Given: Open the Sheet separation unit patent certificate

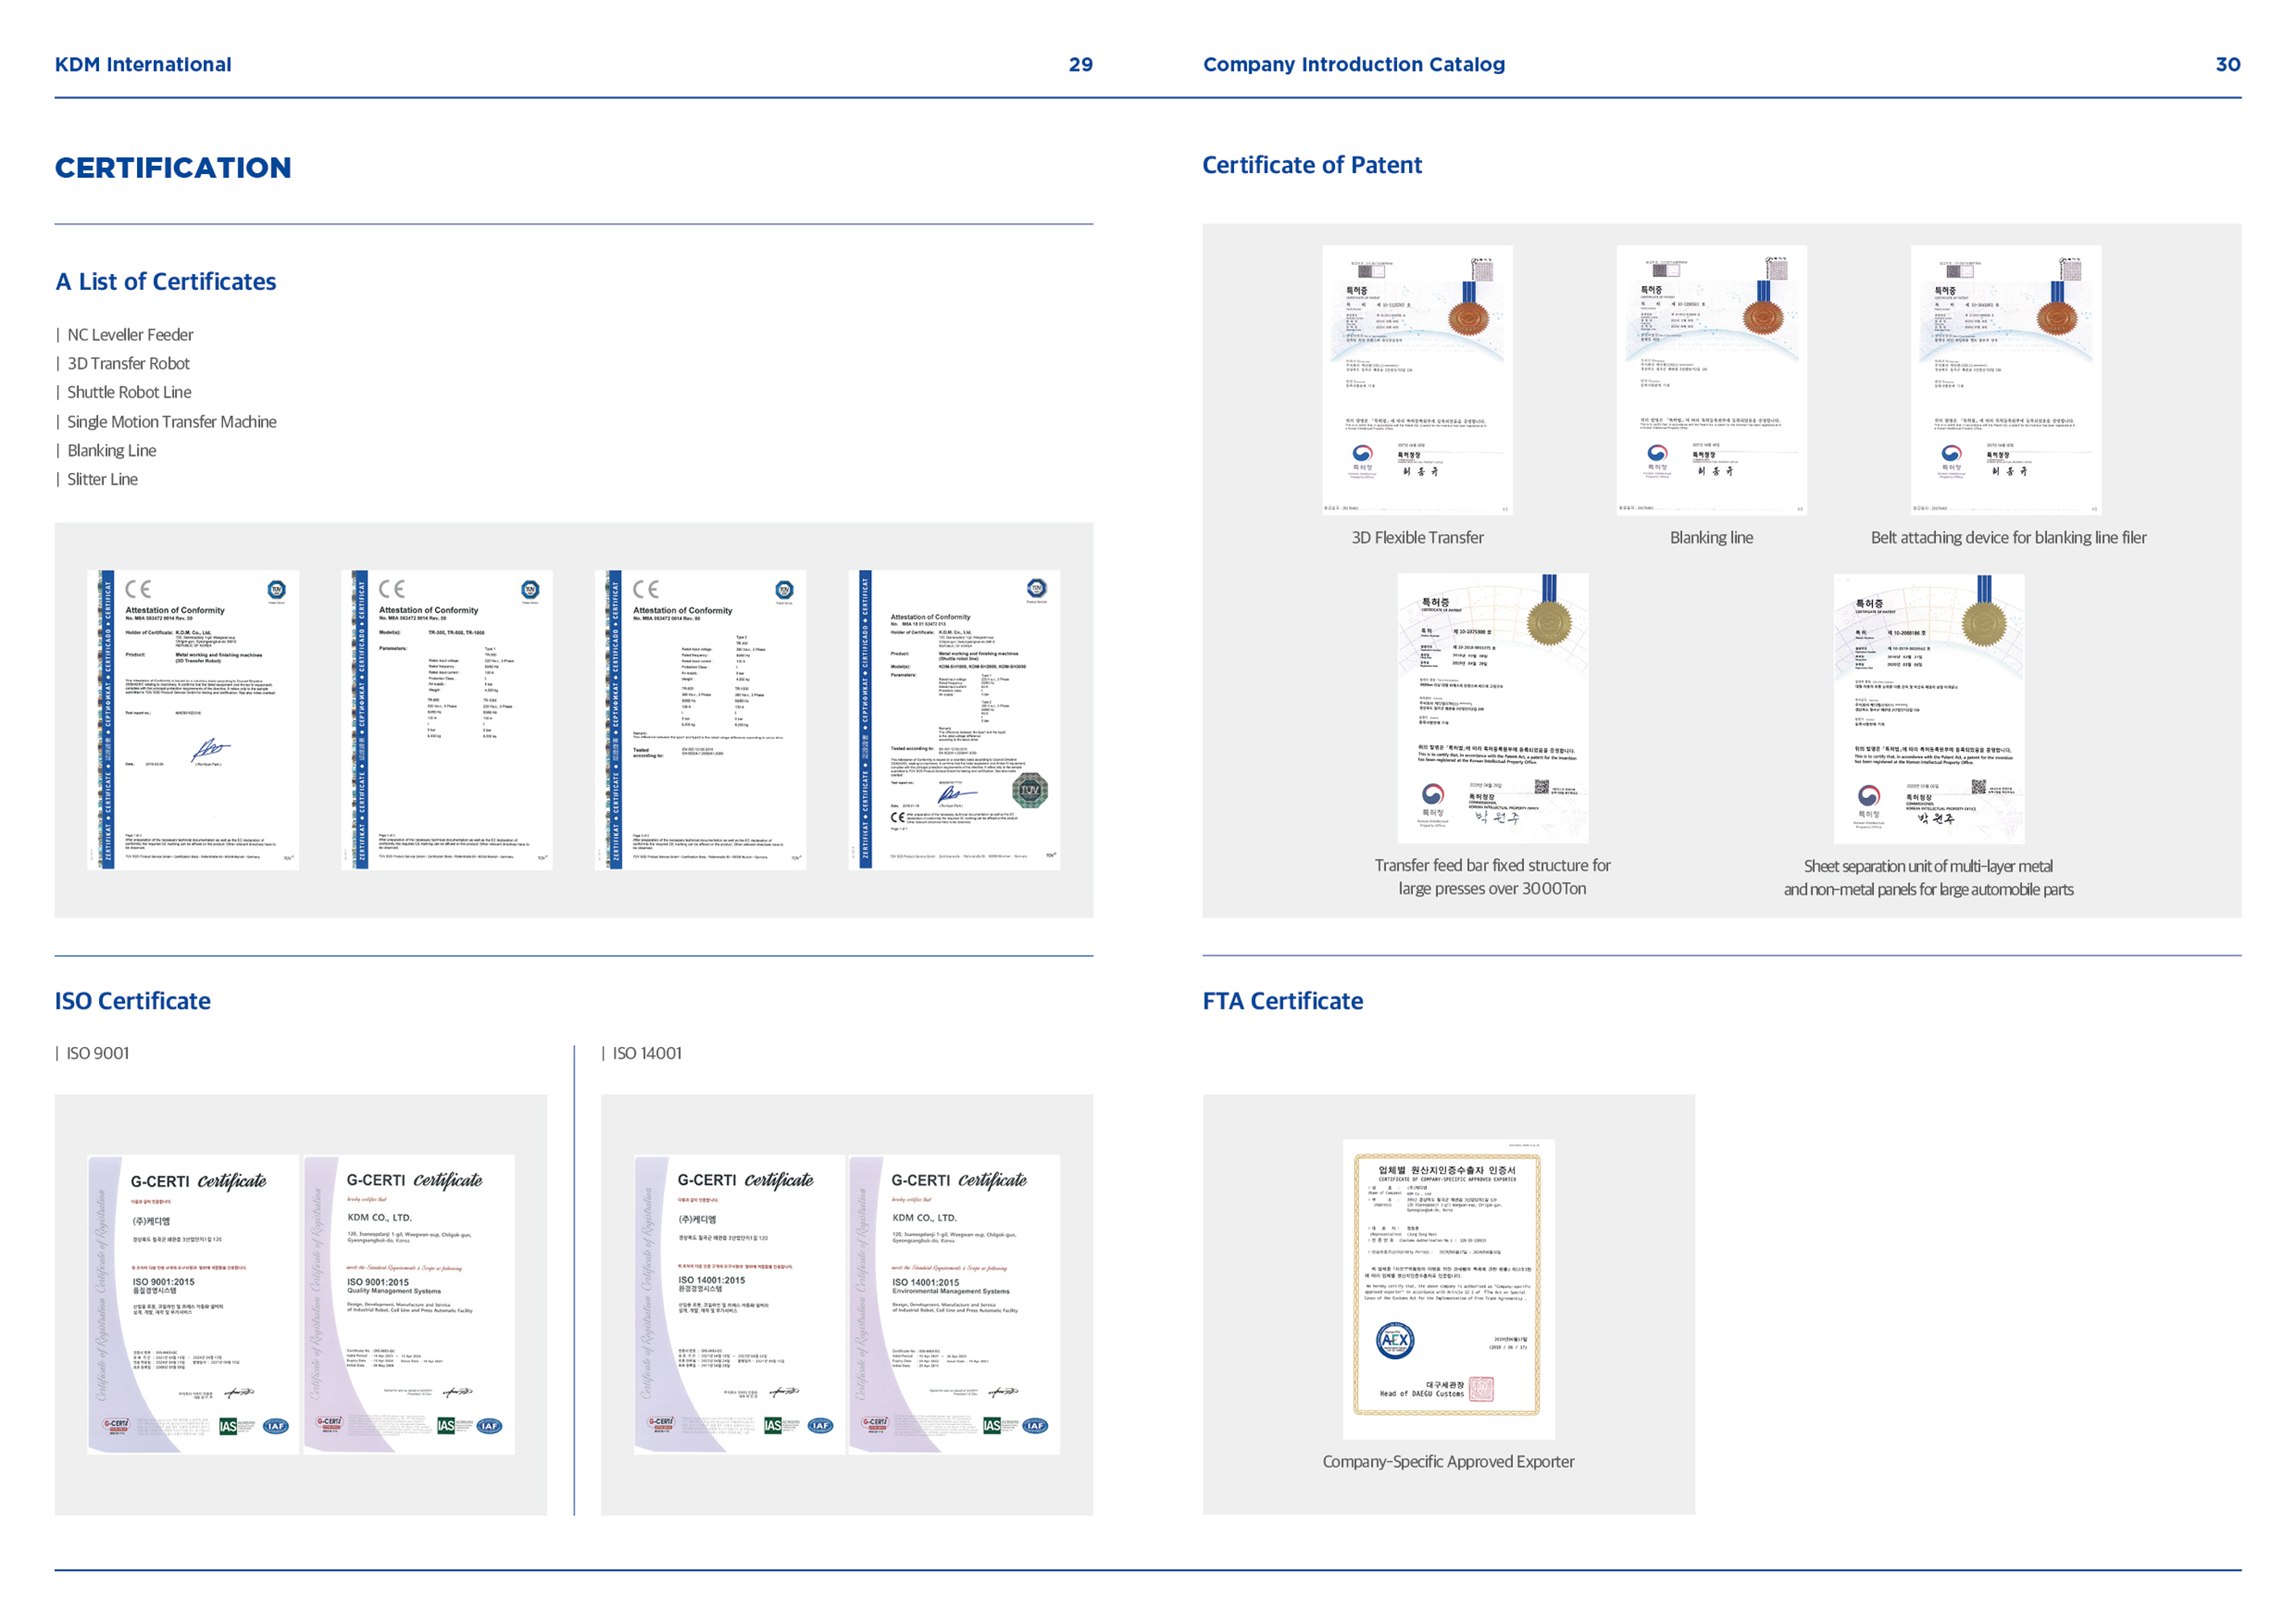Looking at the screenshot, I should point(1928,708).
